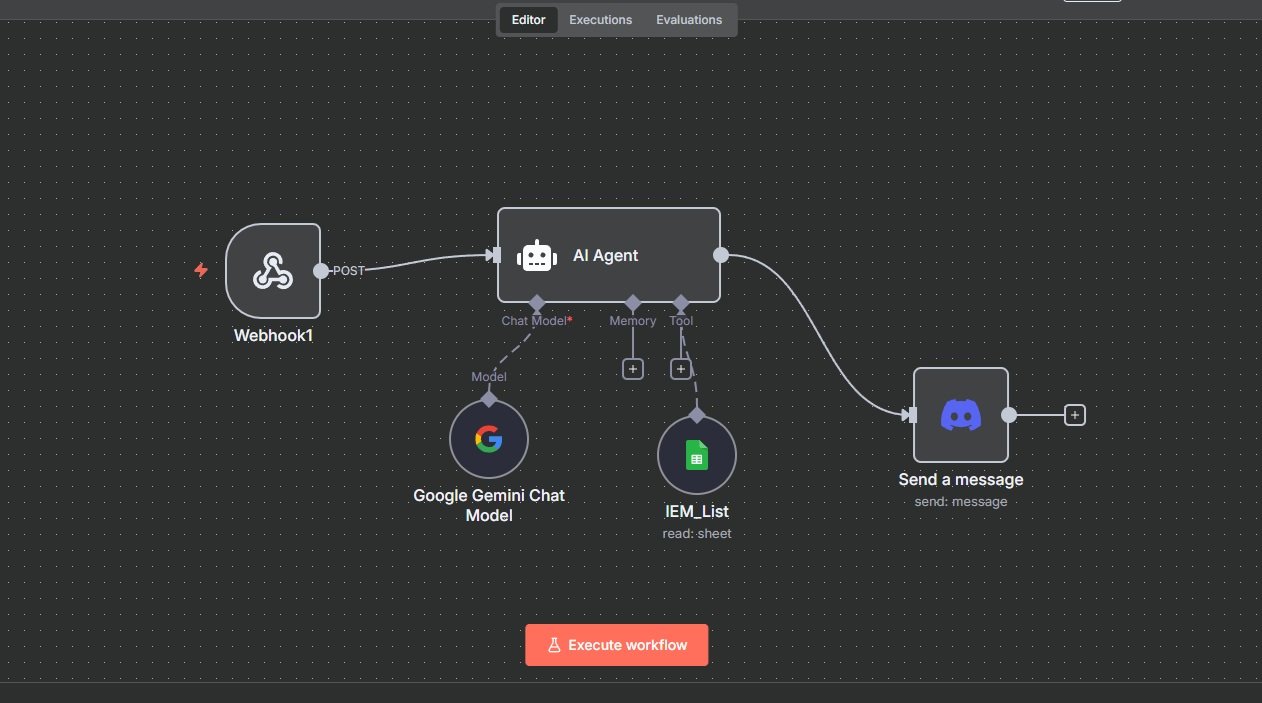This screenshot has height=703, width=1262.
Task: Select the Editor tab
Action: (x=528, y=19)
